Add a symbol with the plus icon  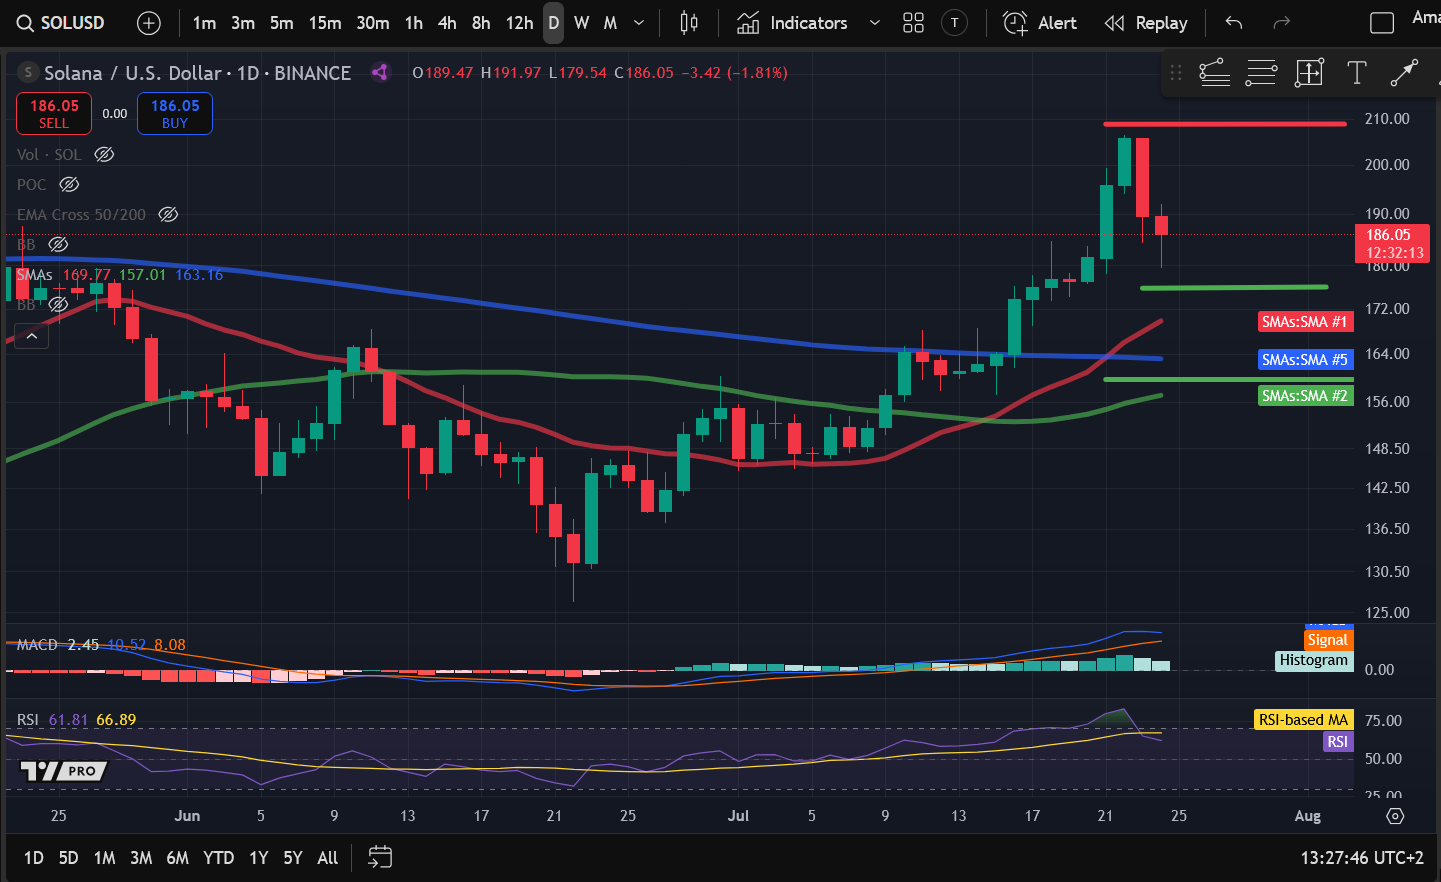149,23
